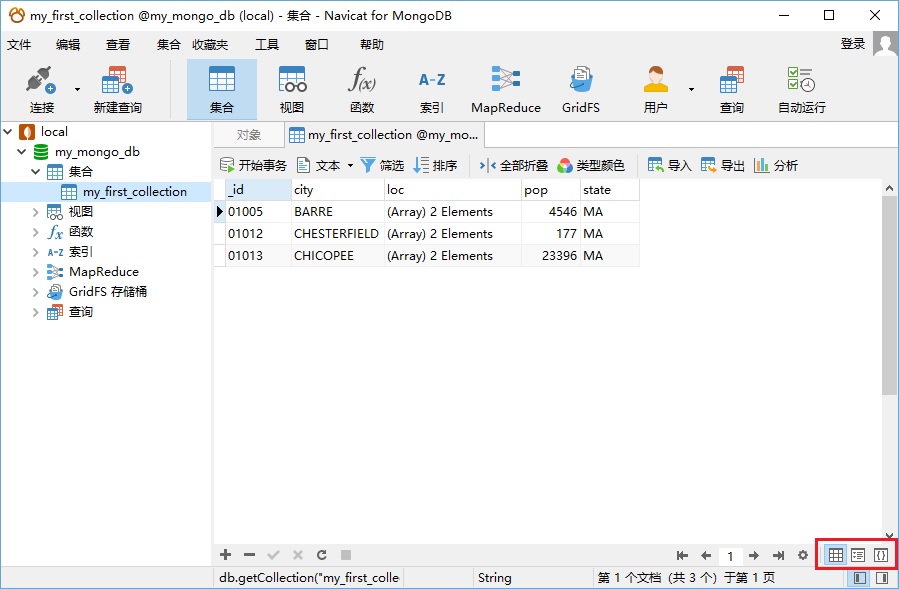Open the User toolbar icon

(655, 89)
